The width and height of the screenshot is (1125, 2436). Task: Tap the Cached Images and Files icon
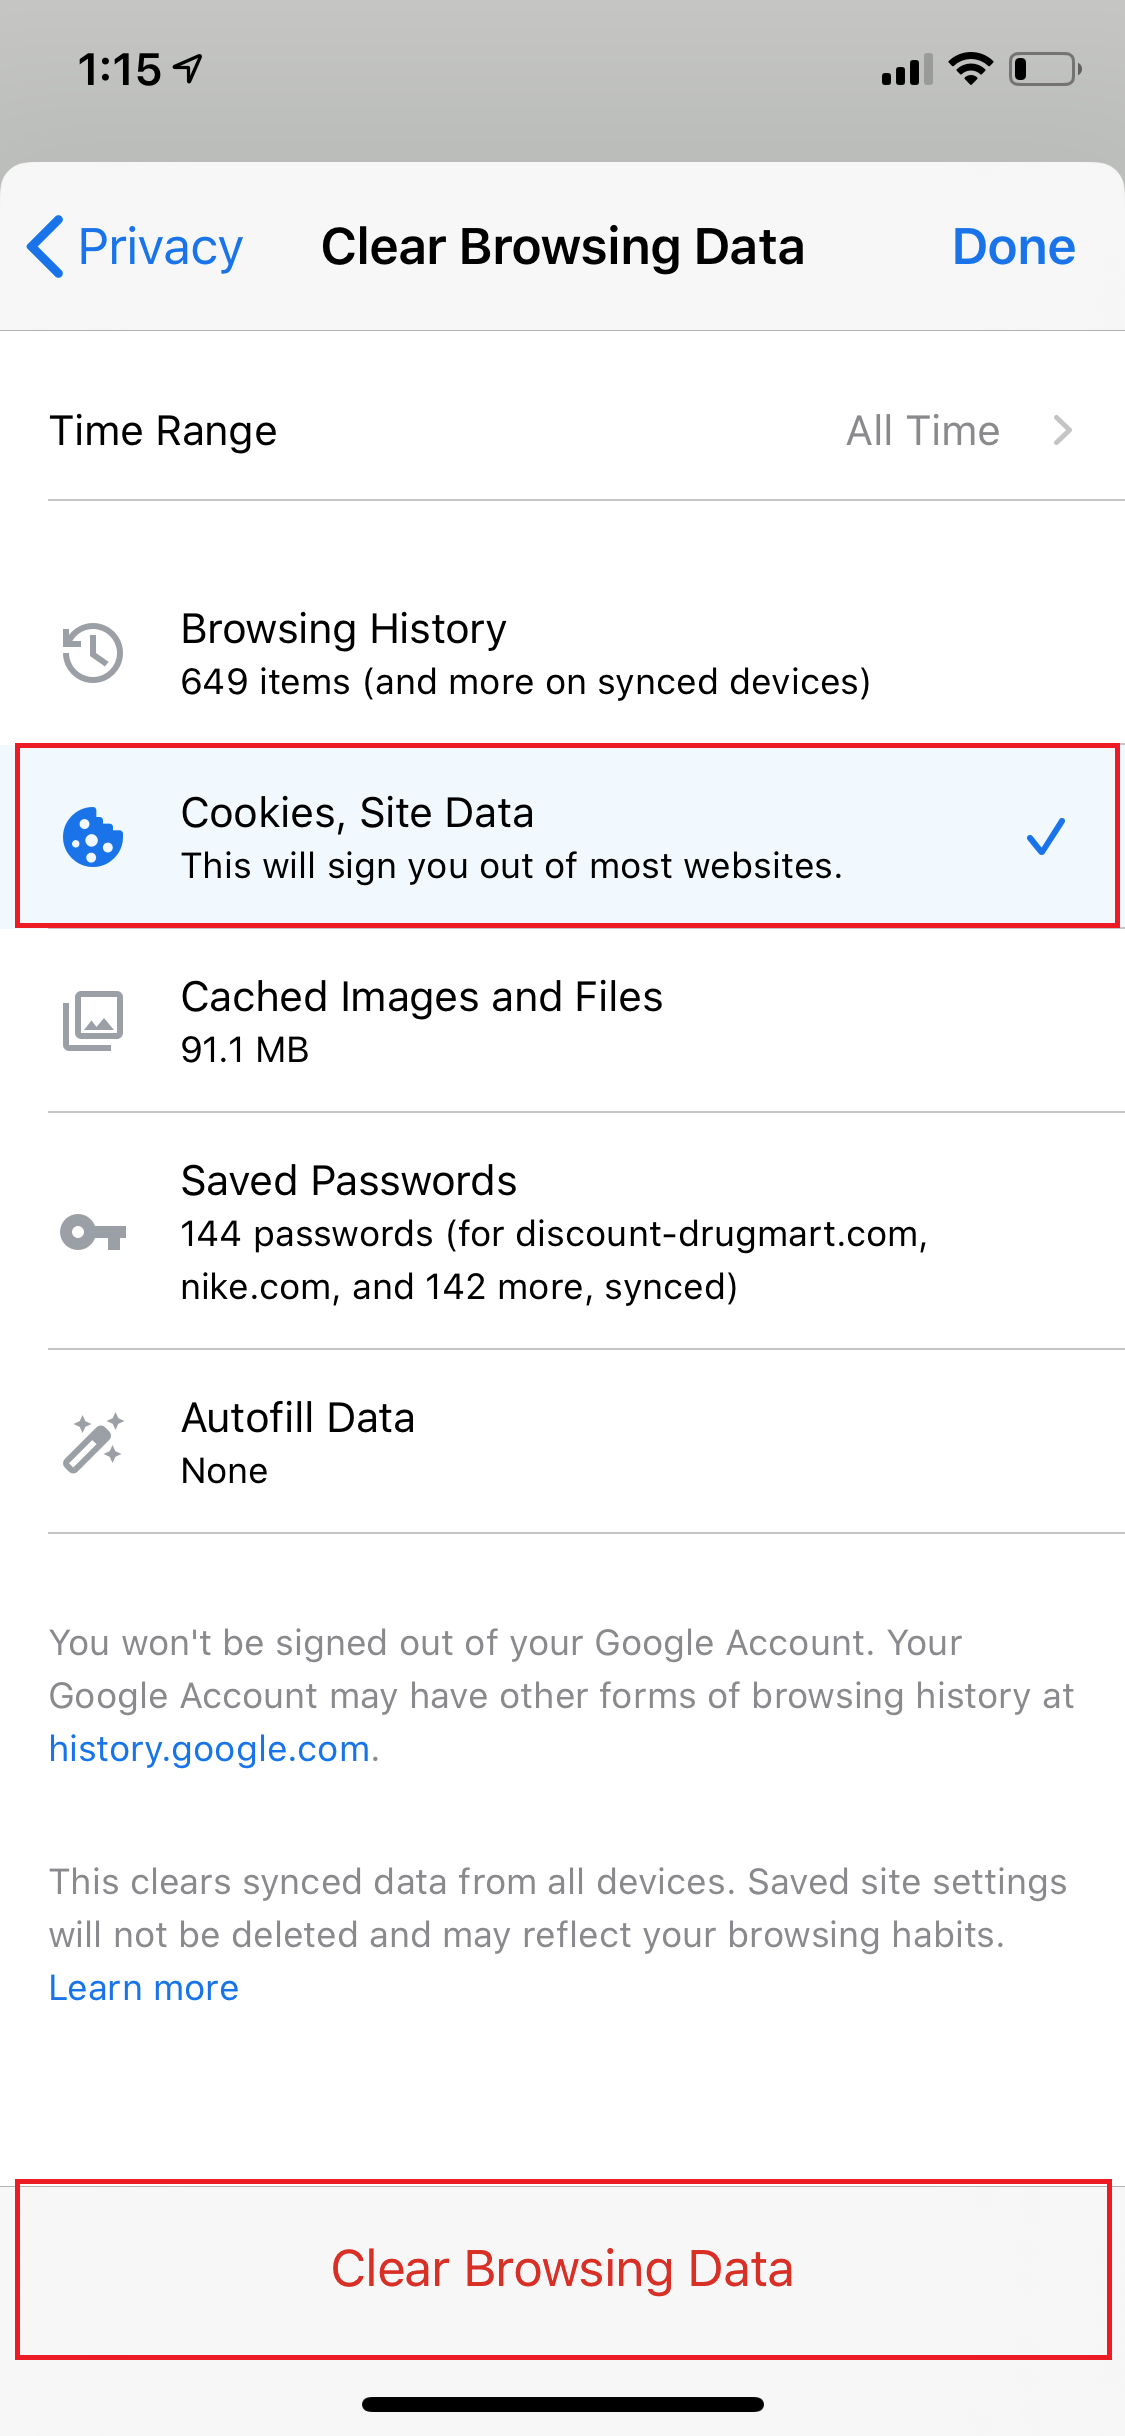[93, 1021]
